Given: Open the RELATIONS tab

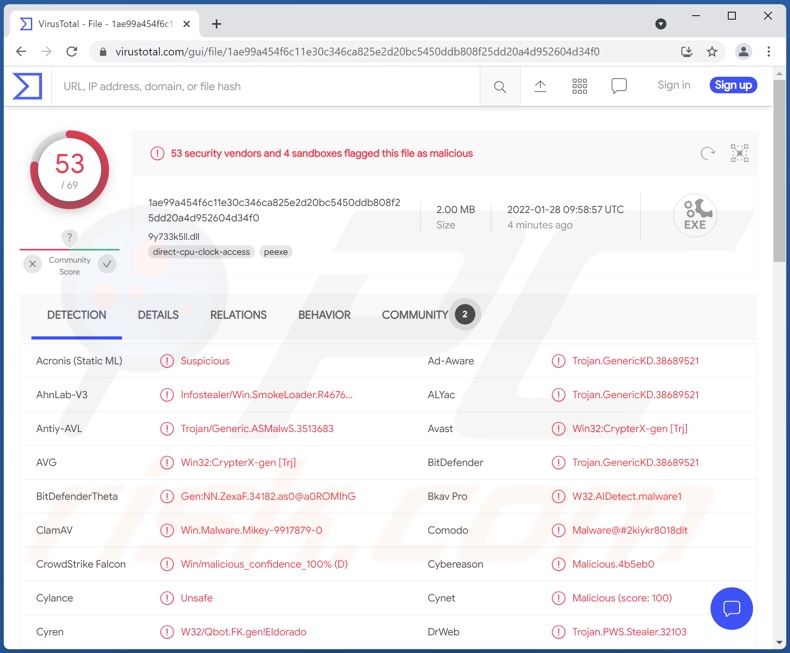Looking at the screenshot, I should 238,315.
